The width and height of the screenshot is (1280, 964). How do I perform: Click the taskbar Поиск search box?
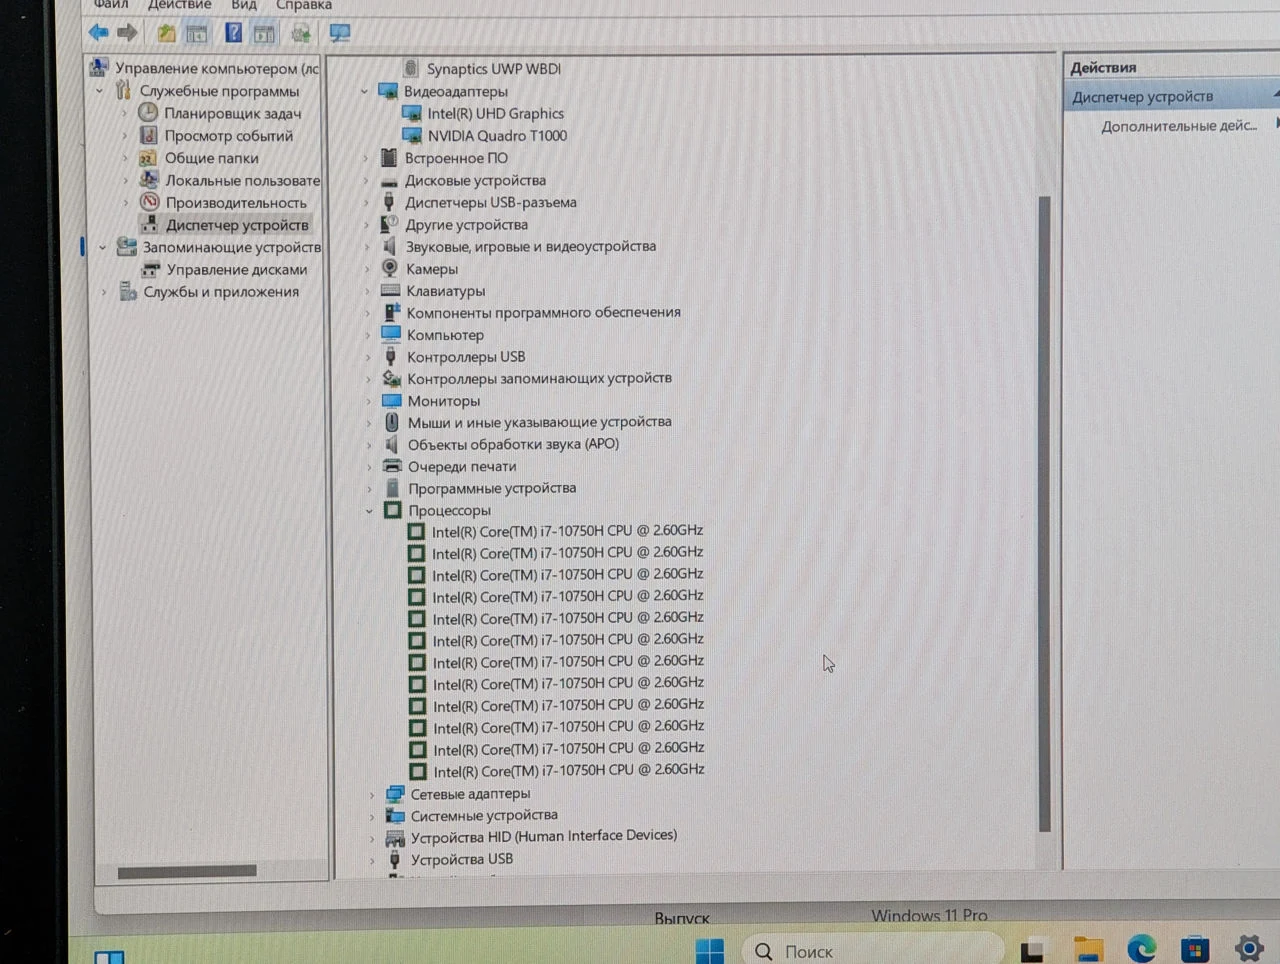pyautogui.click(x=872, y=950)
